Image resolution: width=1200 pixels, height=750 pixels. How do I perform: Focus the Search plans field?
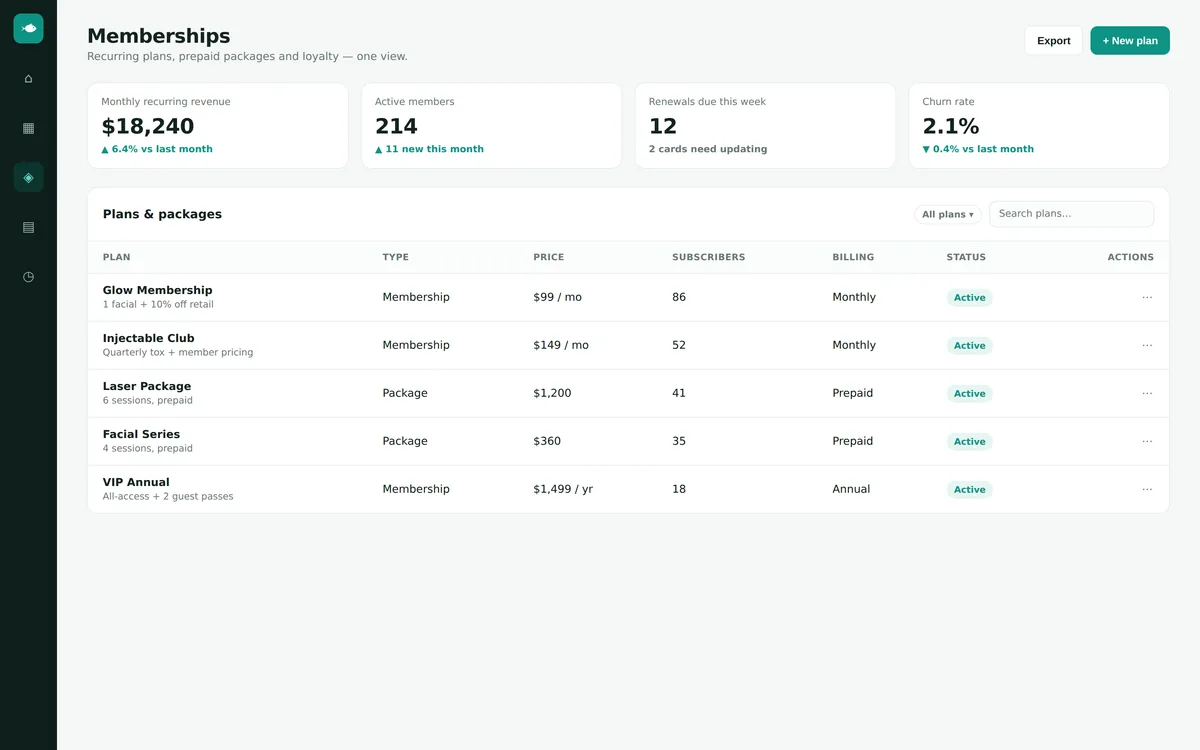1071,214
